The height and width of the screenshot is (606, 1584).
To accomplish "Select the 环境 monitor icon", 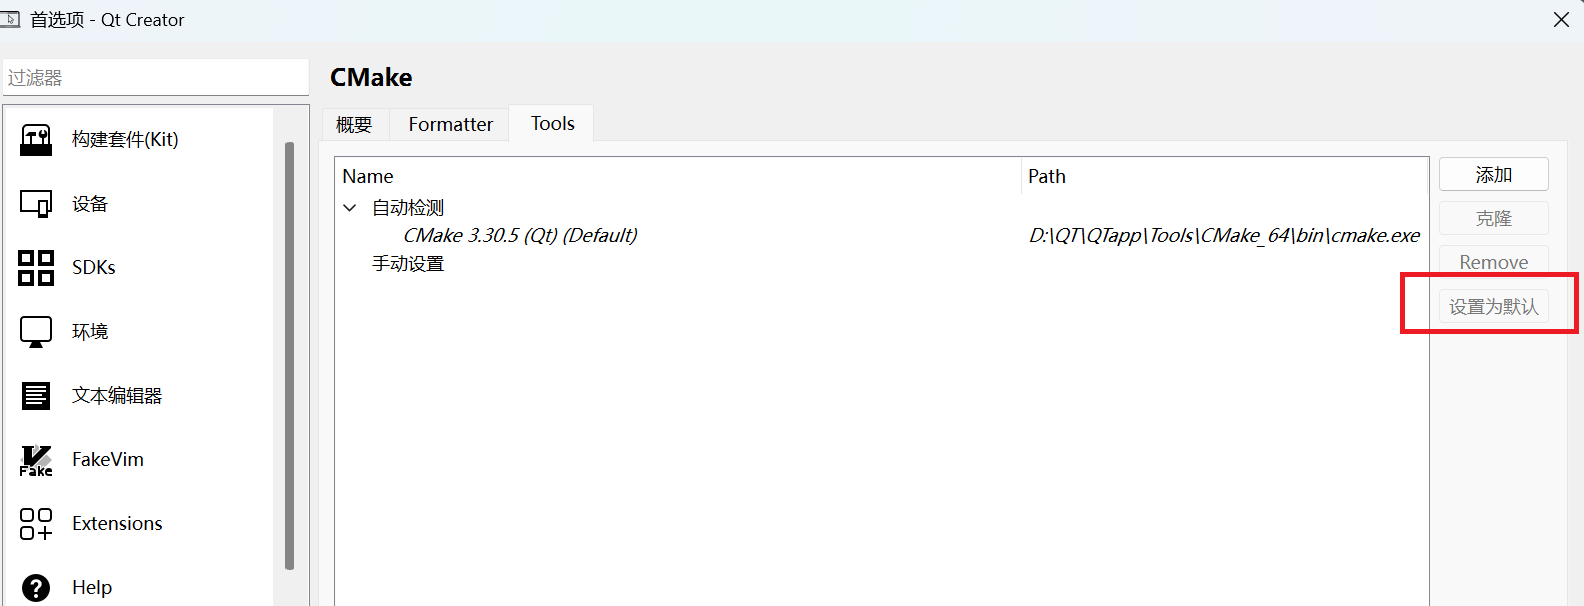I will click(36, 332).
